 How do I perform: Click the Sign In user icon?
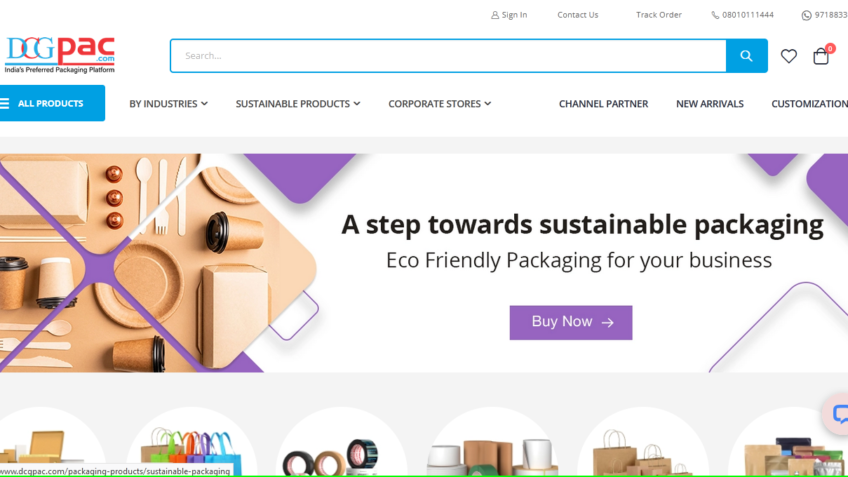[x=495, y=15]
